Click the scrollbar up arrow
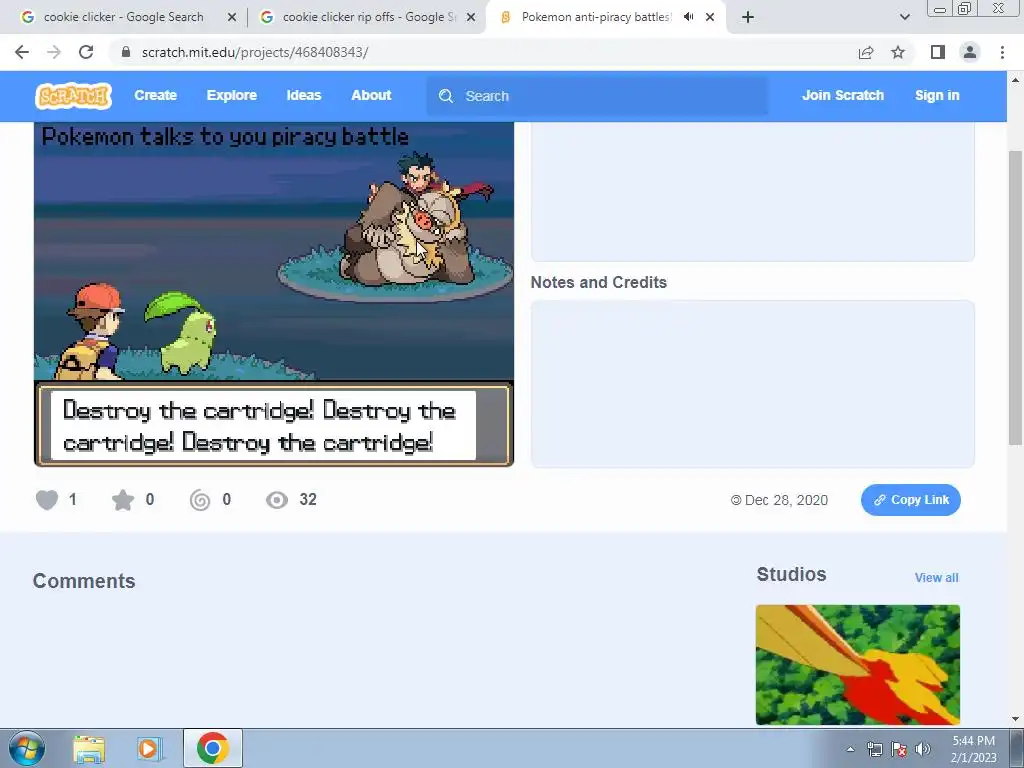Image resolution: width=1024 pixels, height=768 pixels. click(1015, 80)
